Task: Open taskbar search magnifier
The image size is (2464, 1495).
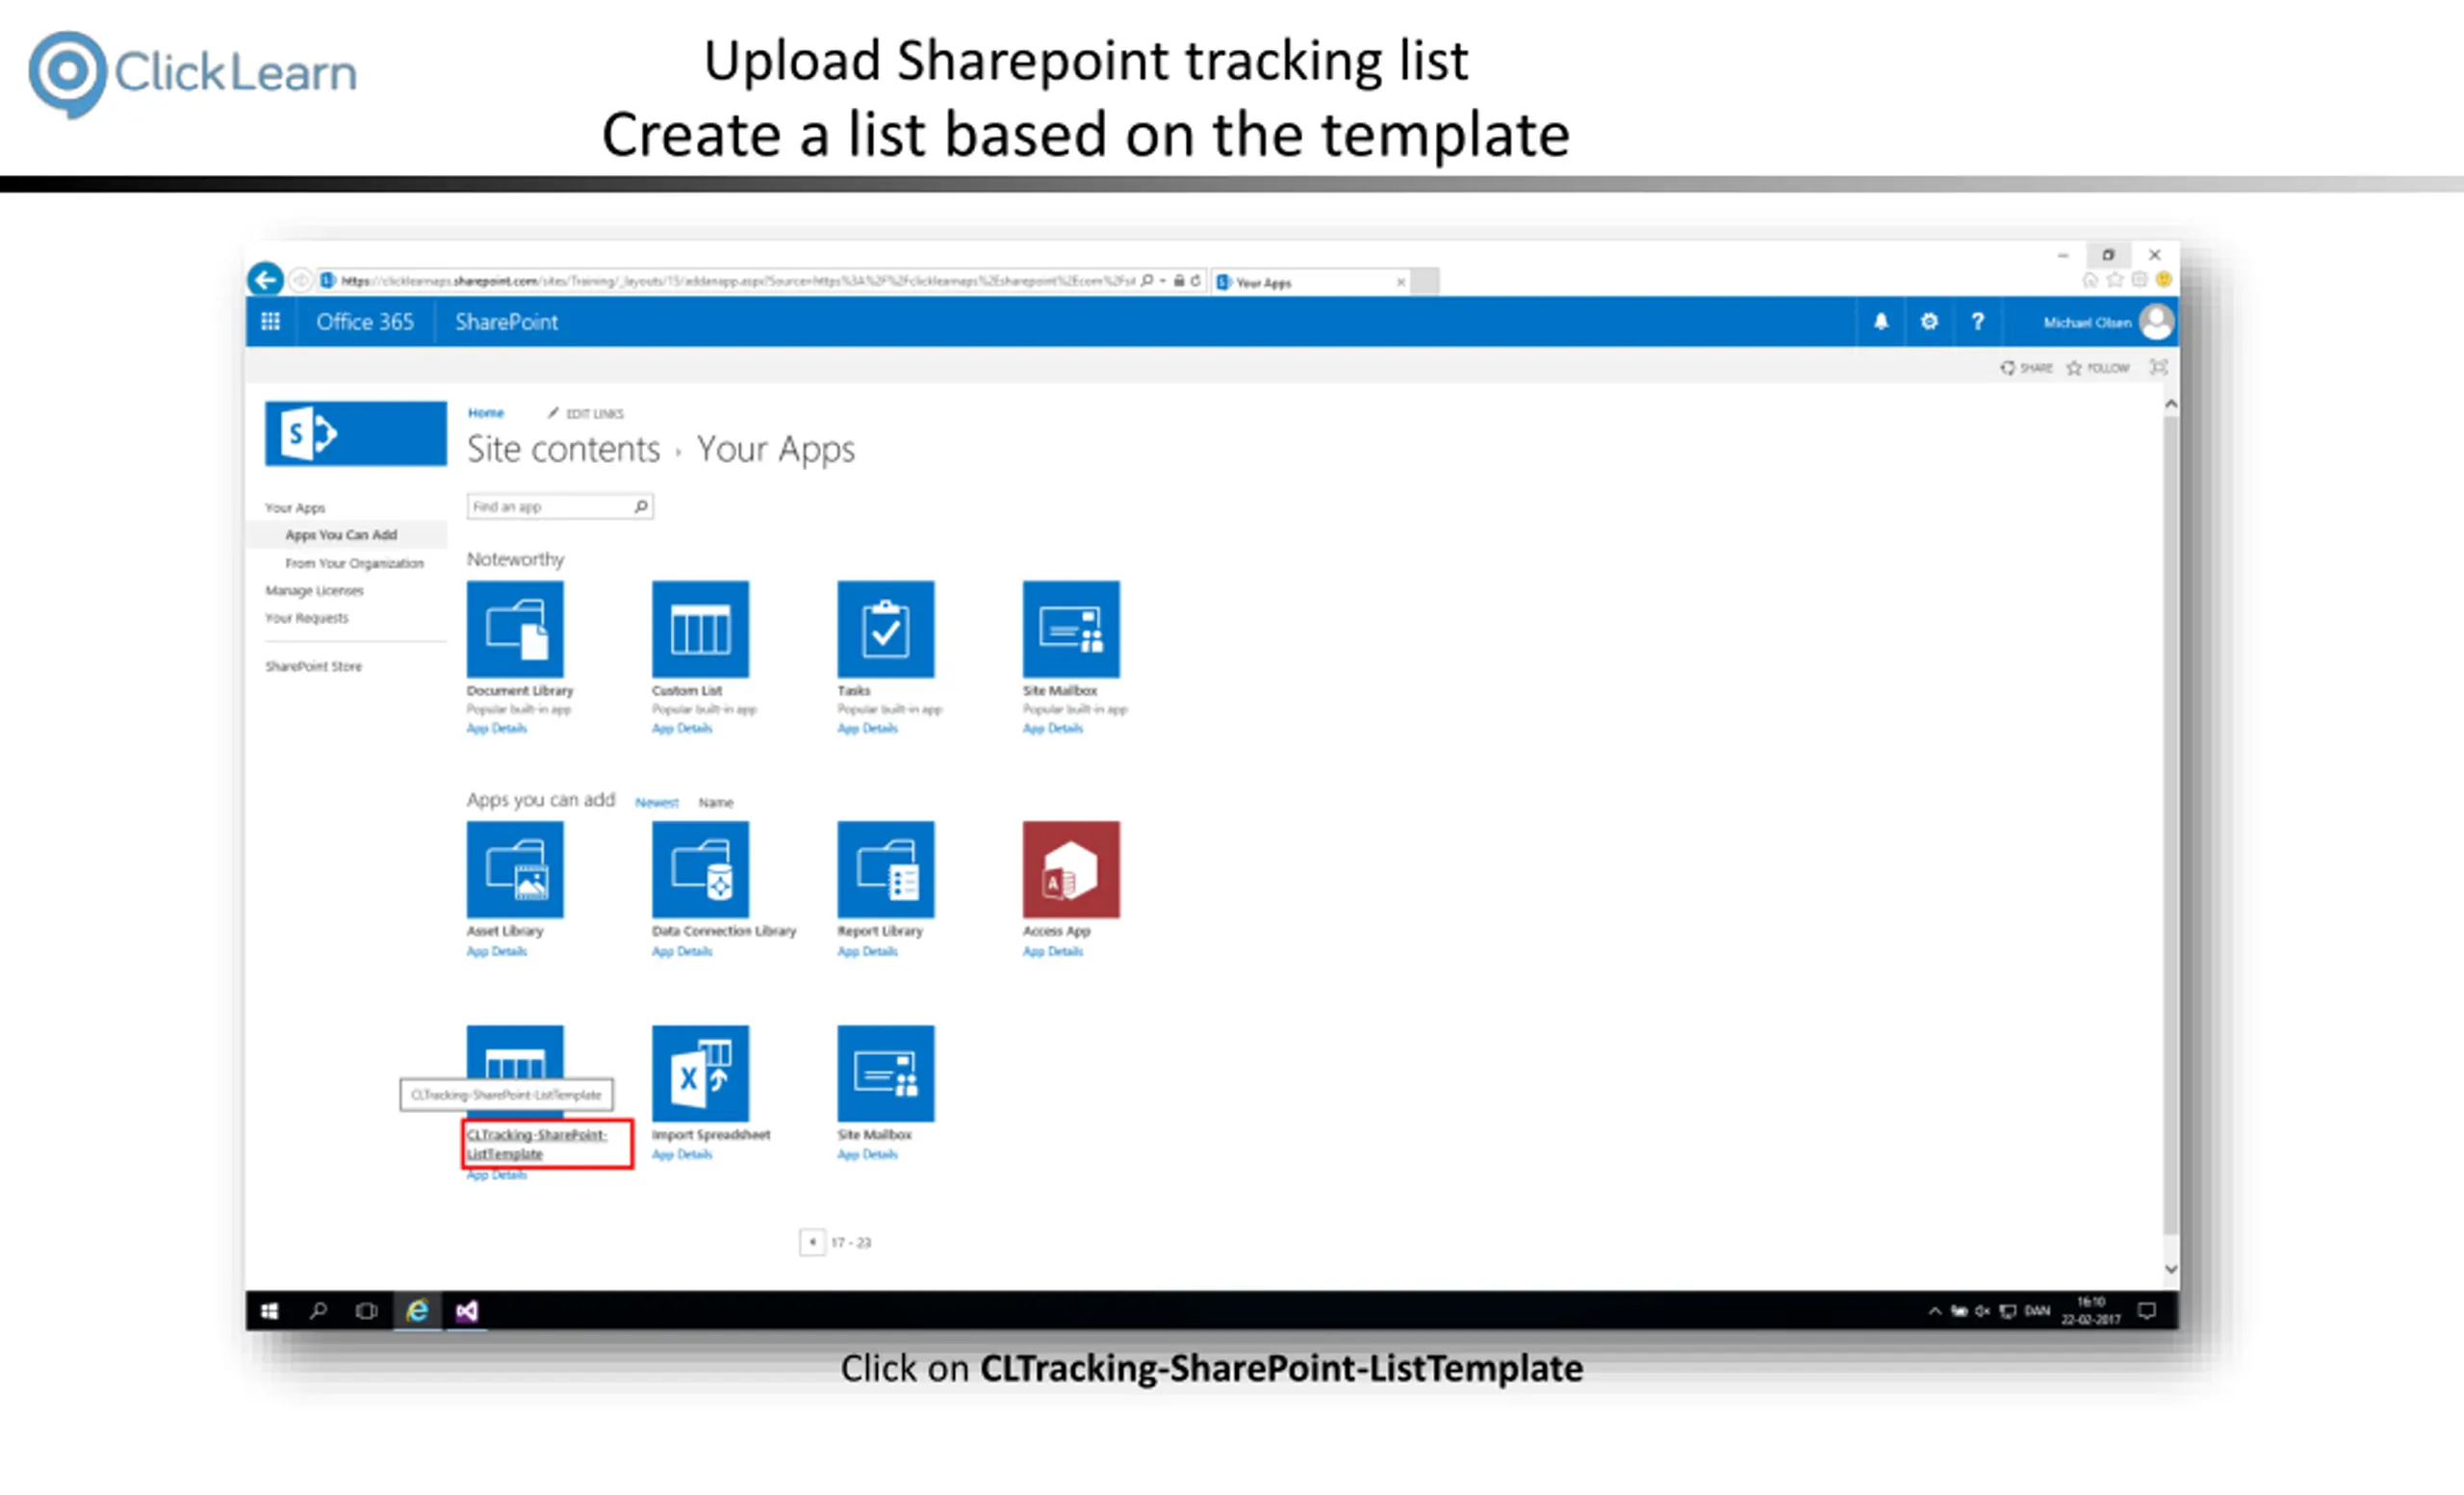Action: click(318, 1311)
